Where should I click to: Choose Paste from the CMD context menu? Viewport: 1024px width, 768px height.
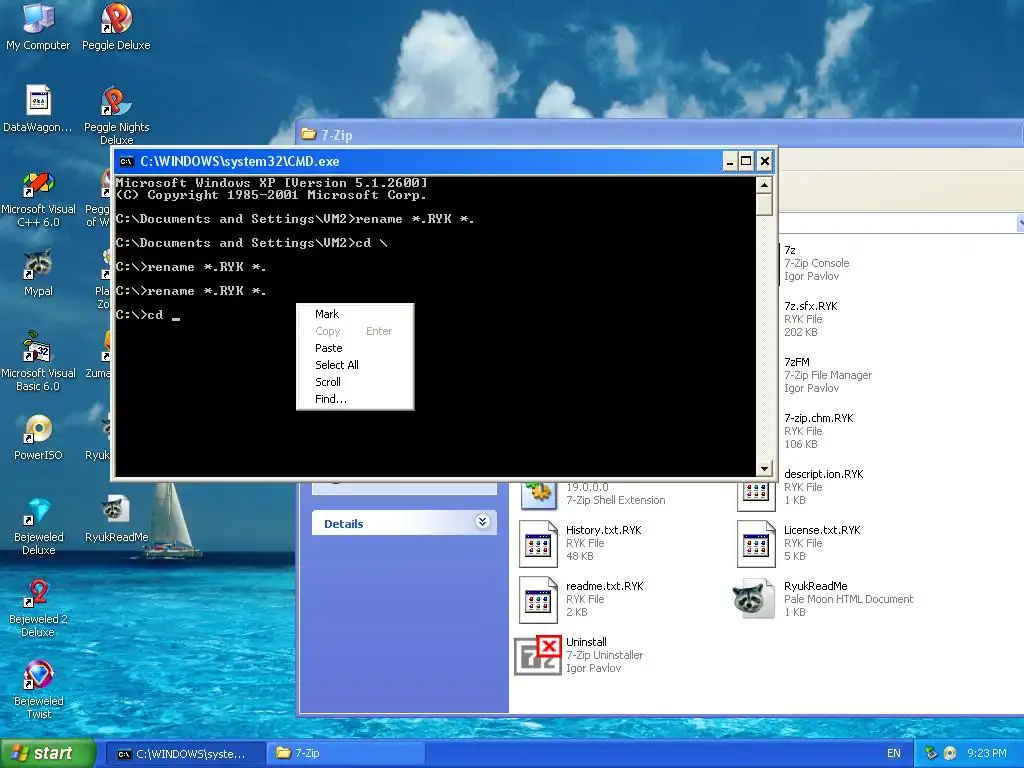(x=328, y=348)
